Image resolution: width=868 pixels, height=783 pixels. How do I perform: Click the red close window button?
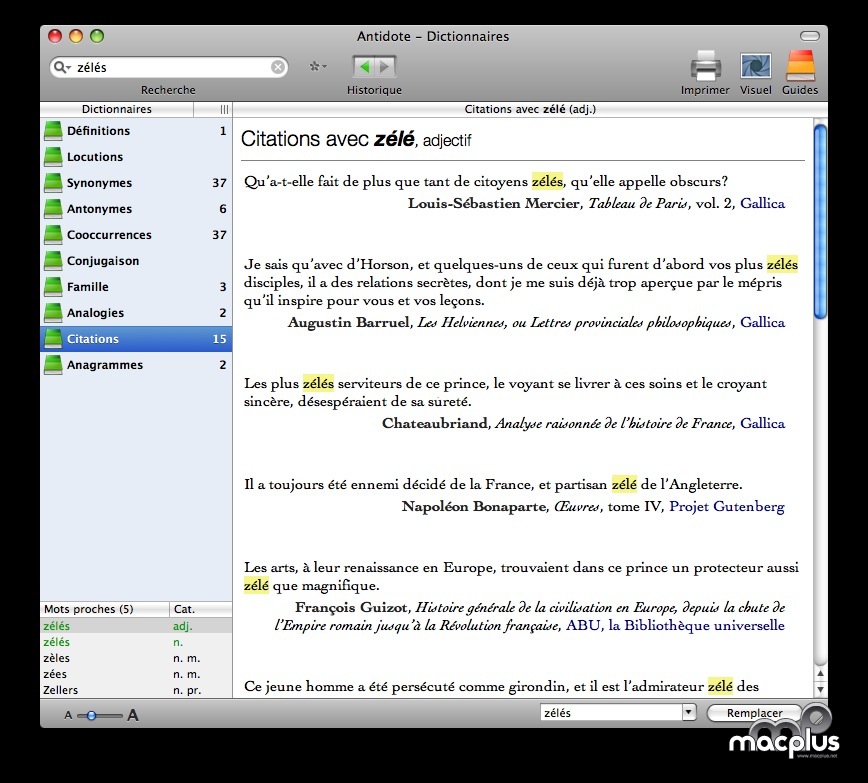pyautogui.click(x=55, y=36)
